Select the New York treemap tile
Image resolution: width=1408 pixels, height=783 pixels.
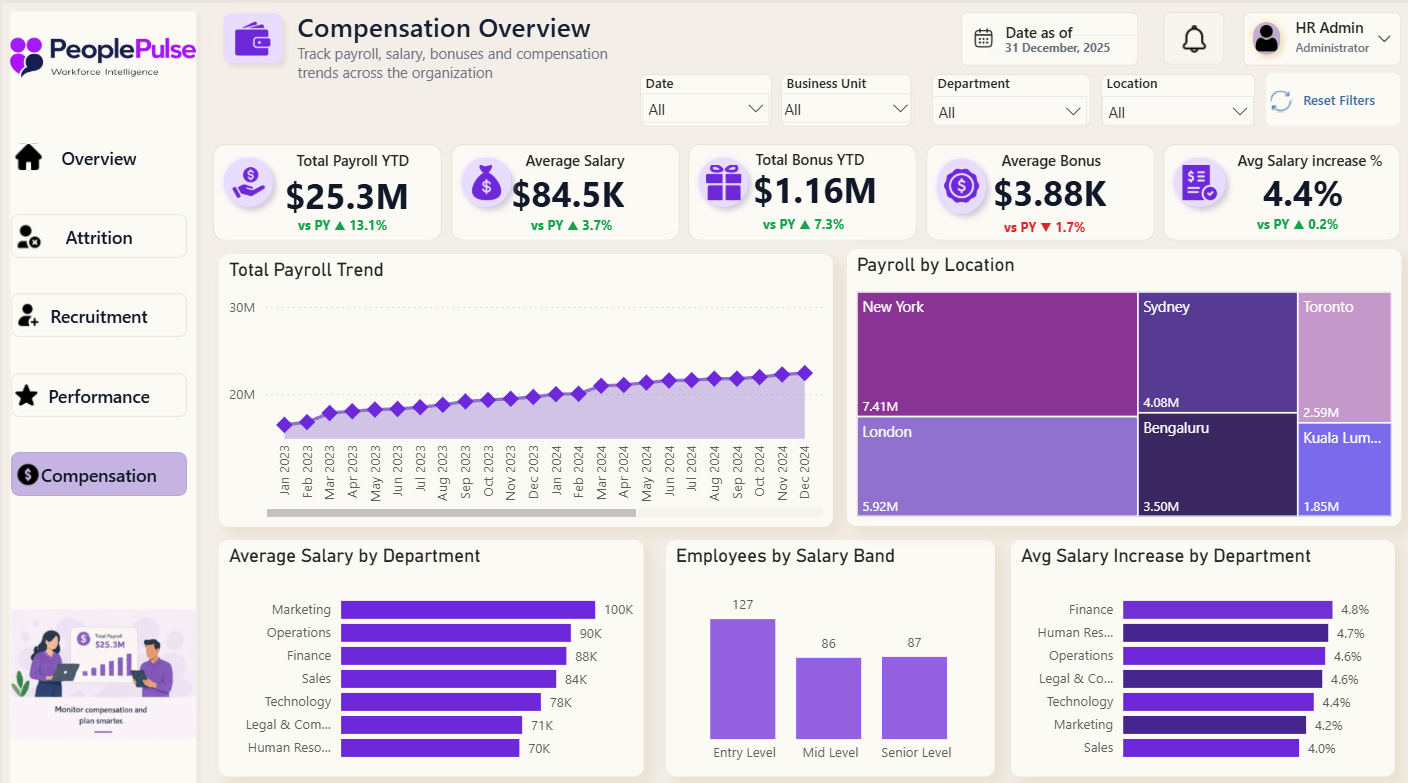997,354
